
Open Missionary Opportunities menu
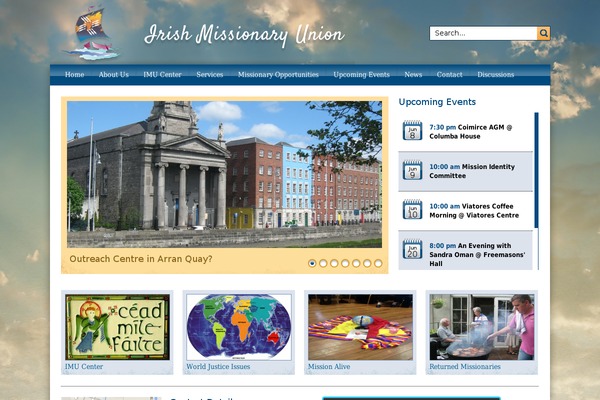click(278, 75)
